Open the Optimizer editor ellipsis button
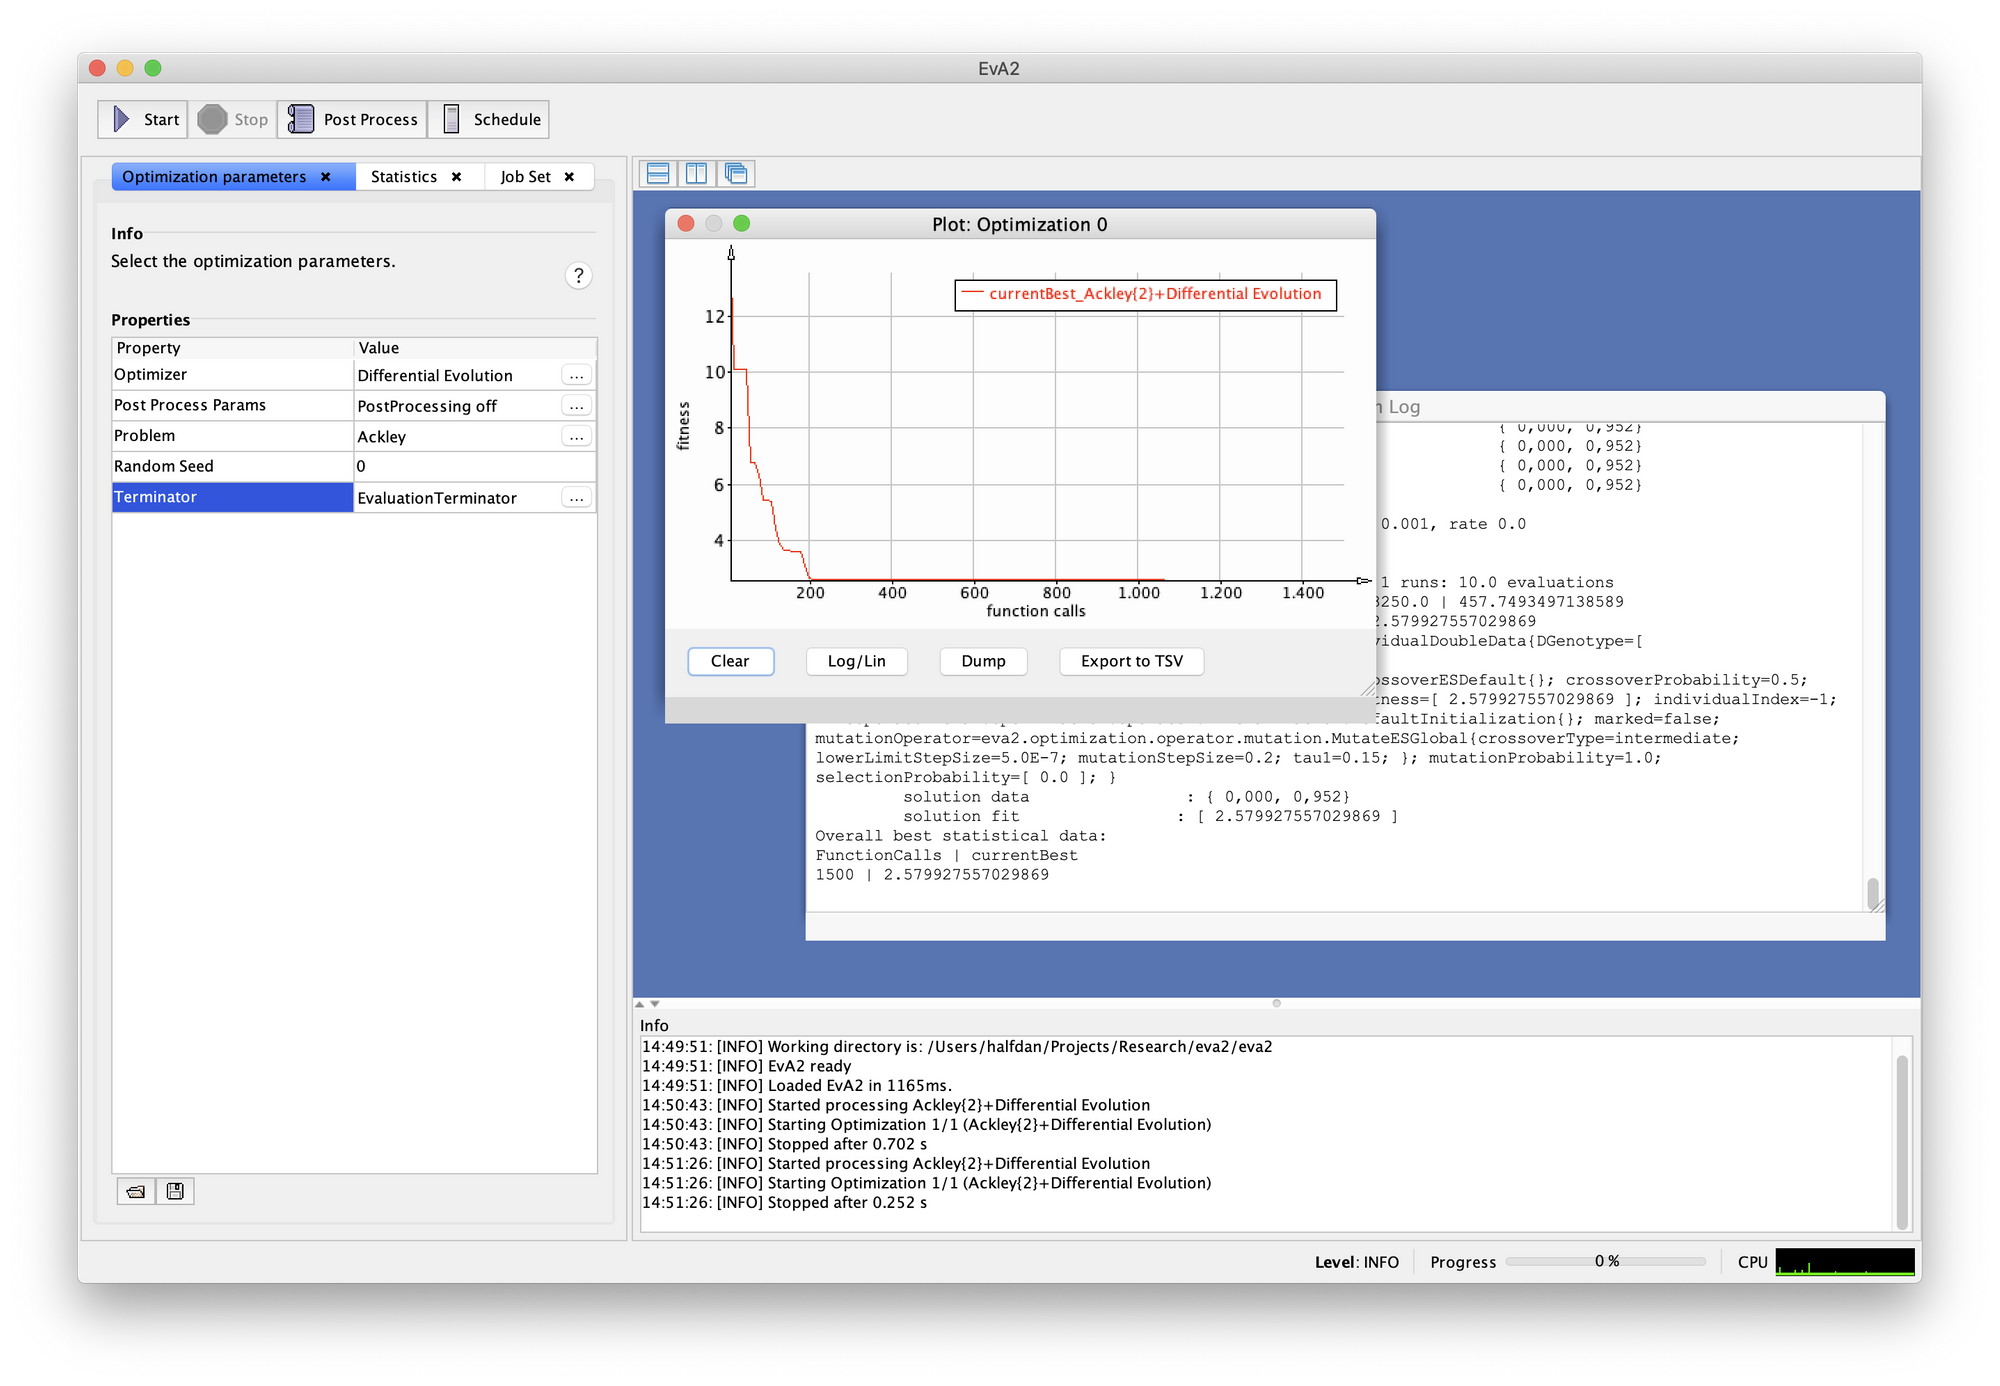 click(x=577, y=376)
